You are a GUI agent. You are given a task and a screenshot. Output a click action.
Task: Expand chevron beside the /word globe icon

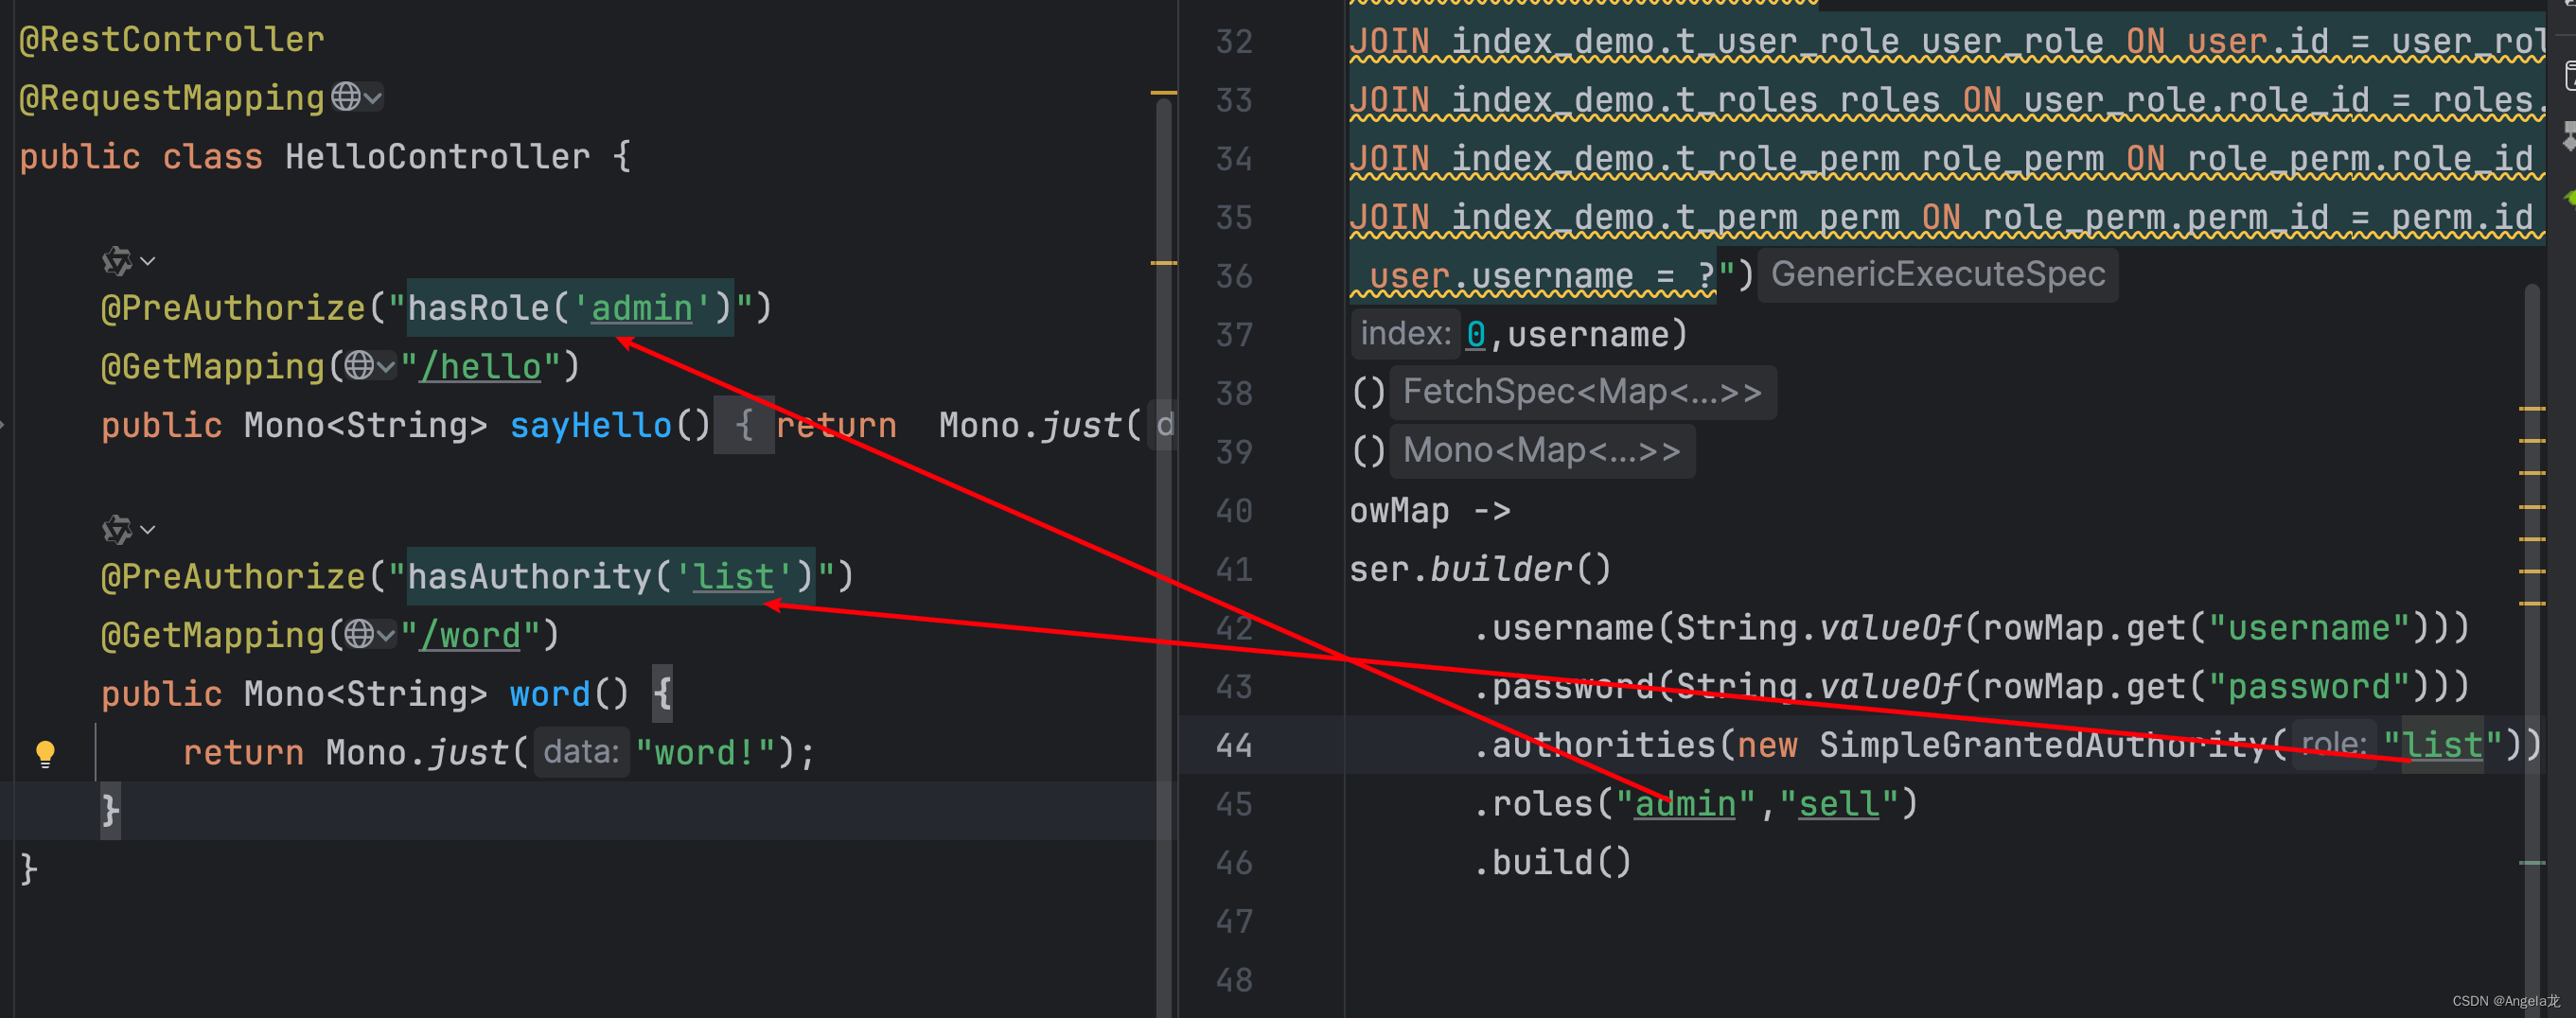tap(386, 635)
